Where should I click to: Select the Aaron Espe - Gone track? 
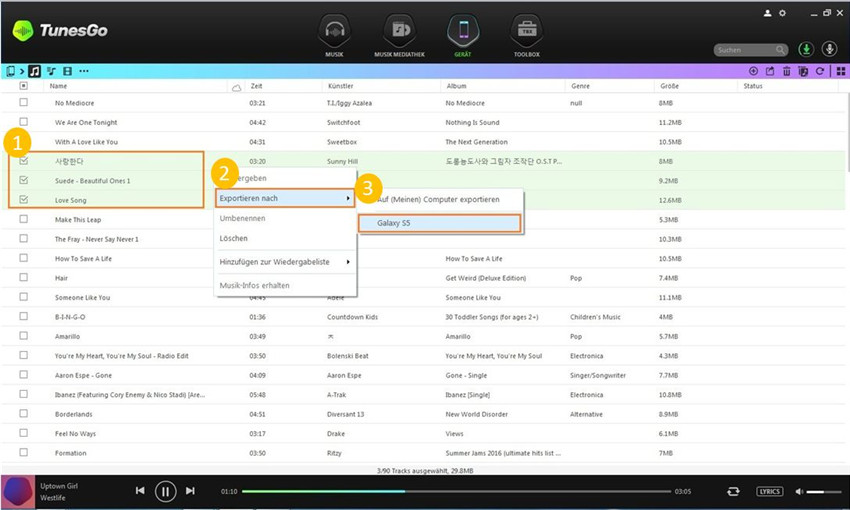(x=423, y=375)
